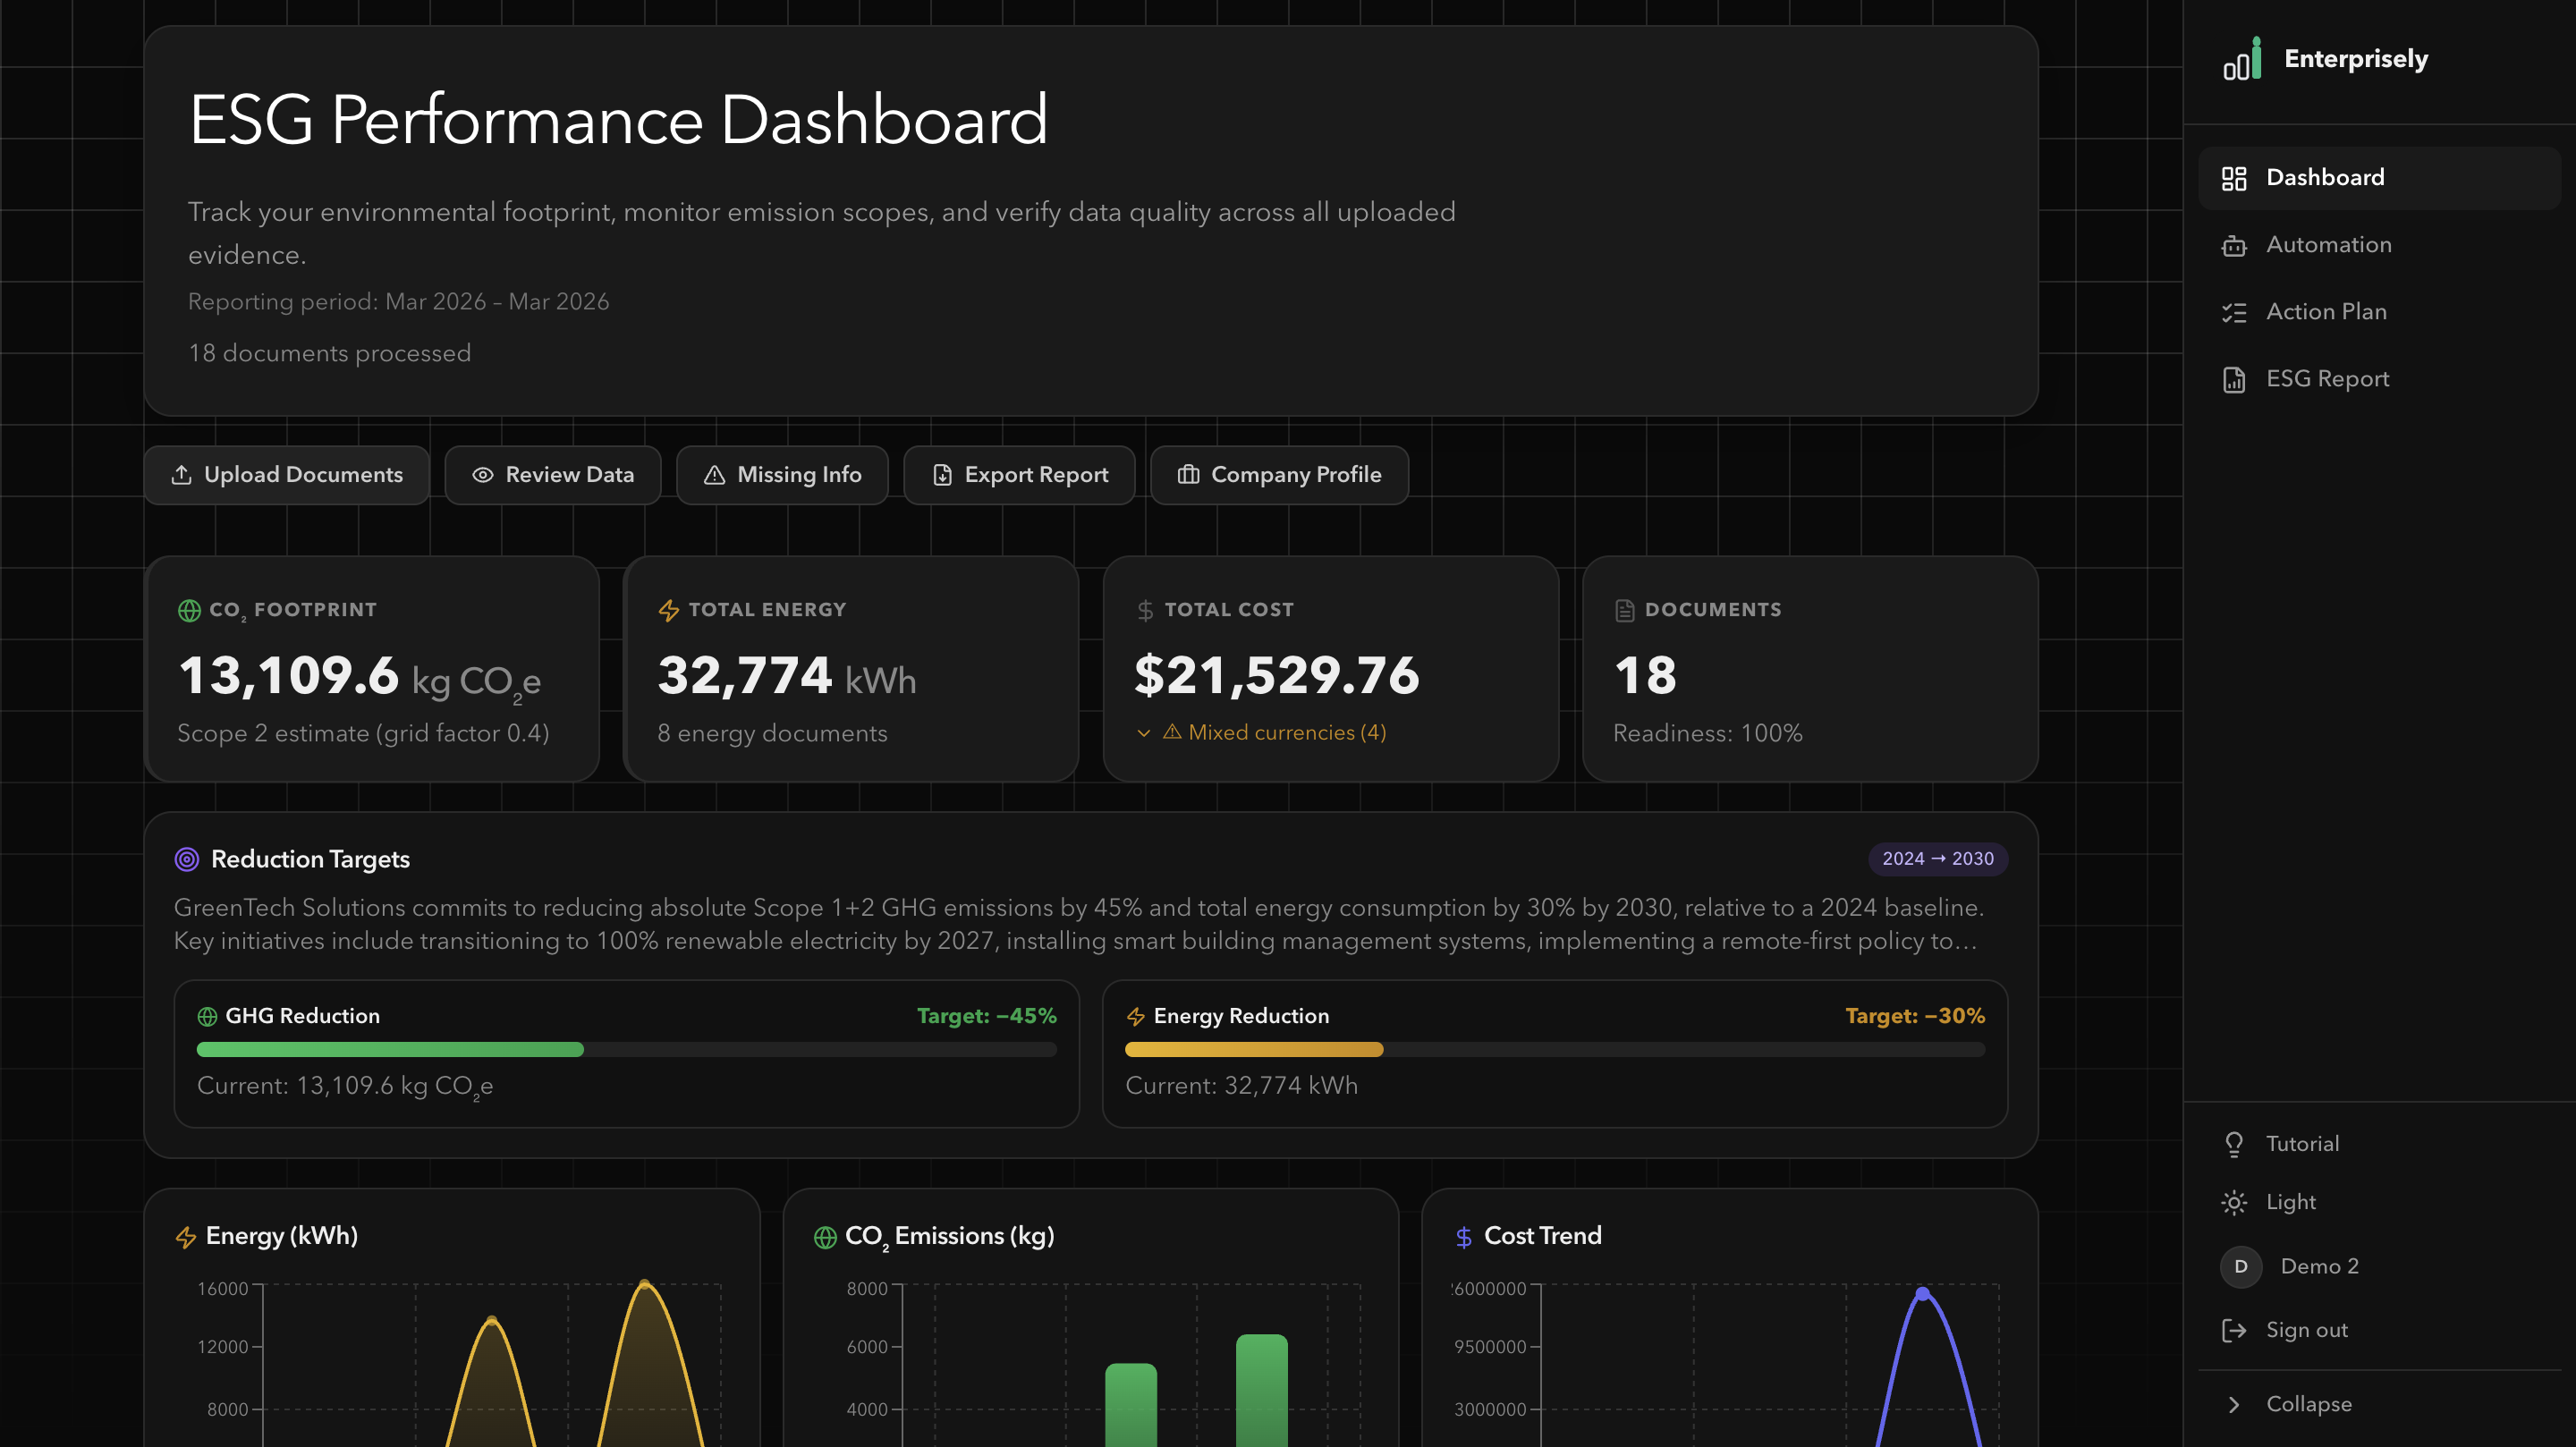Screen dimensions: 2576x1447
Task: Click the Sign out arrow icon
Action: (2234, 1330)
